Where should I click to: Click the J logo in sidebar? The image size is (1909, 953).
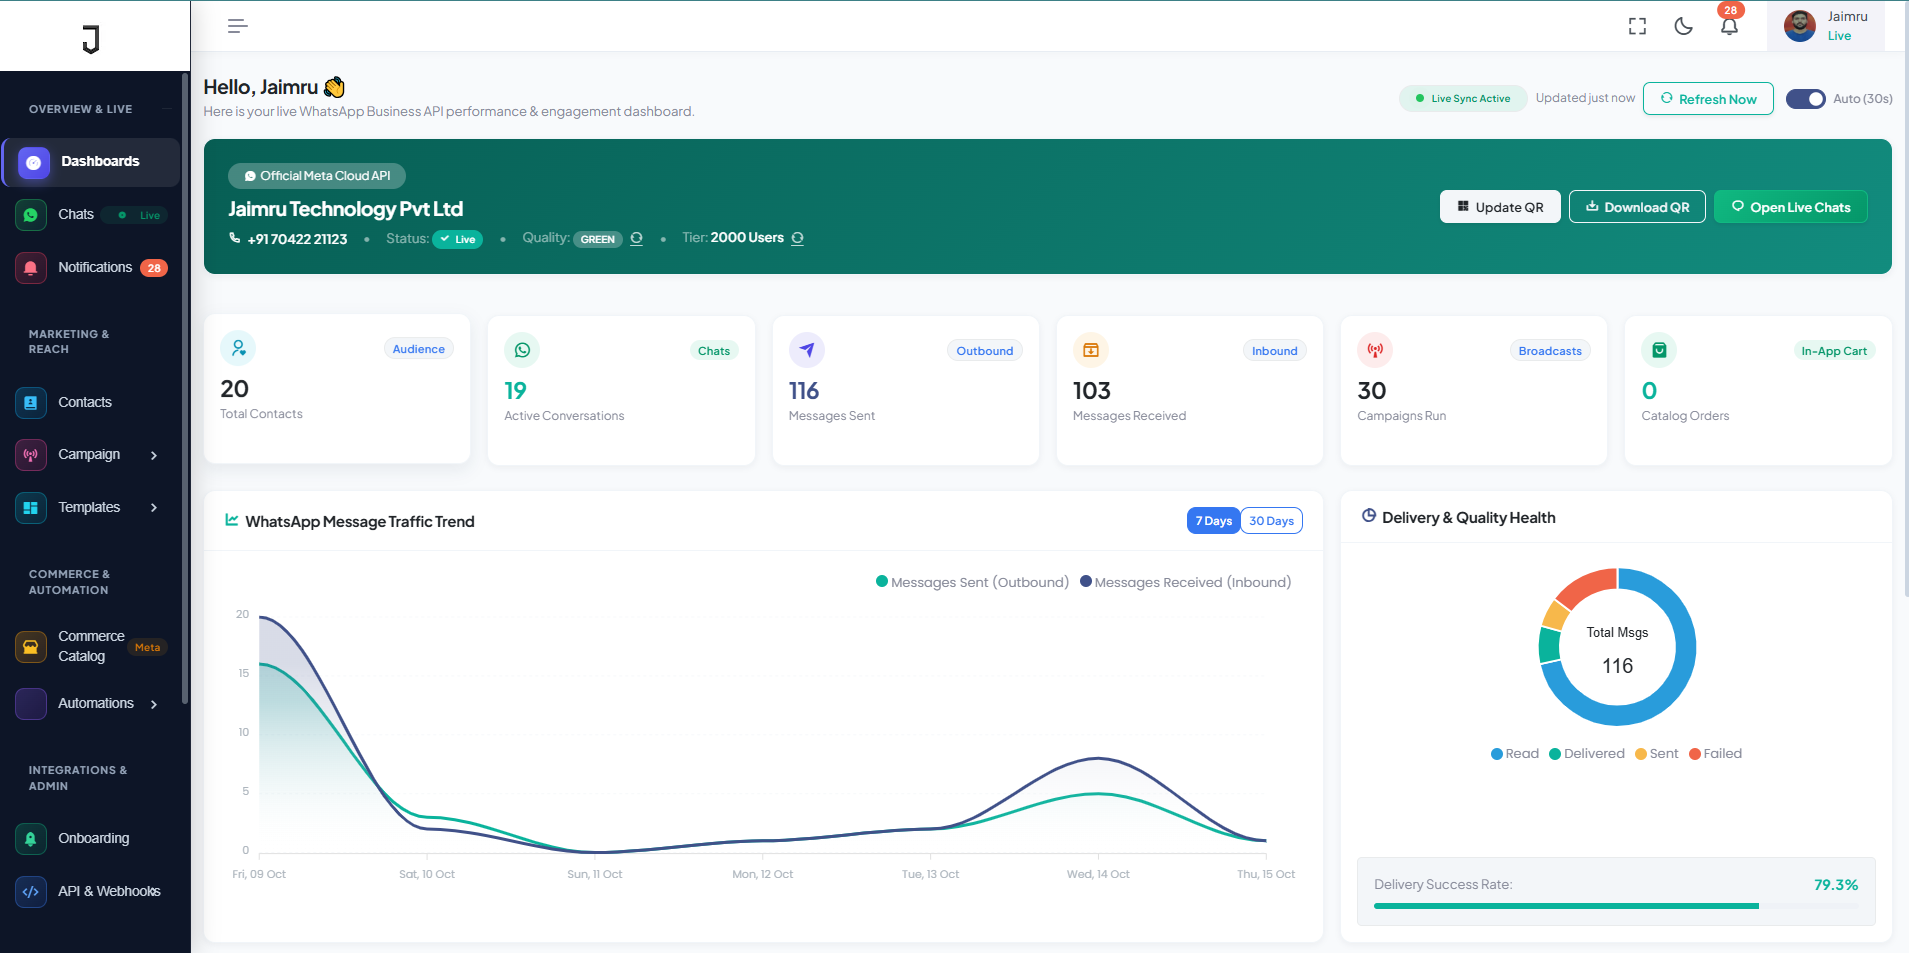click(91, 39)
